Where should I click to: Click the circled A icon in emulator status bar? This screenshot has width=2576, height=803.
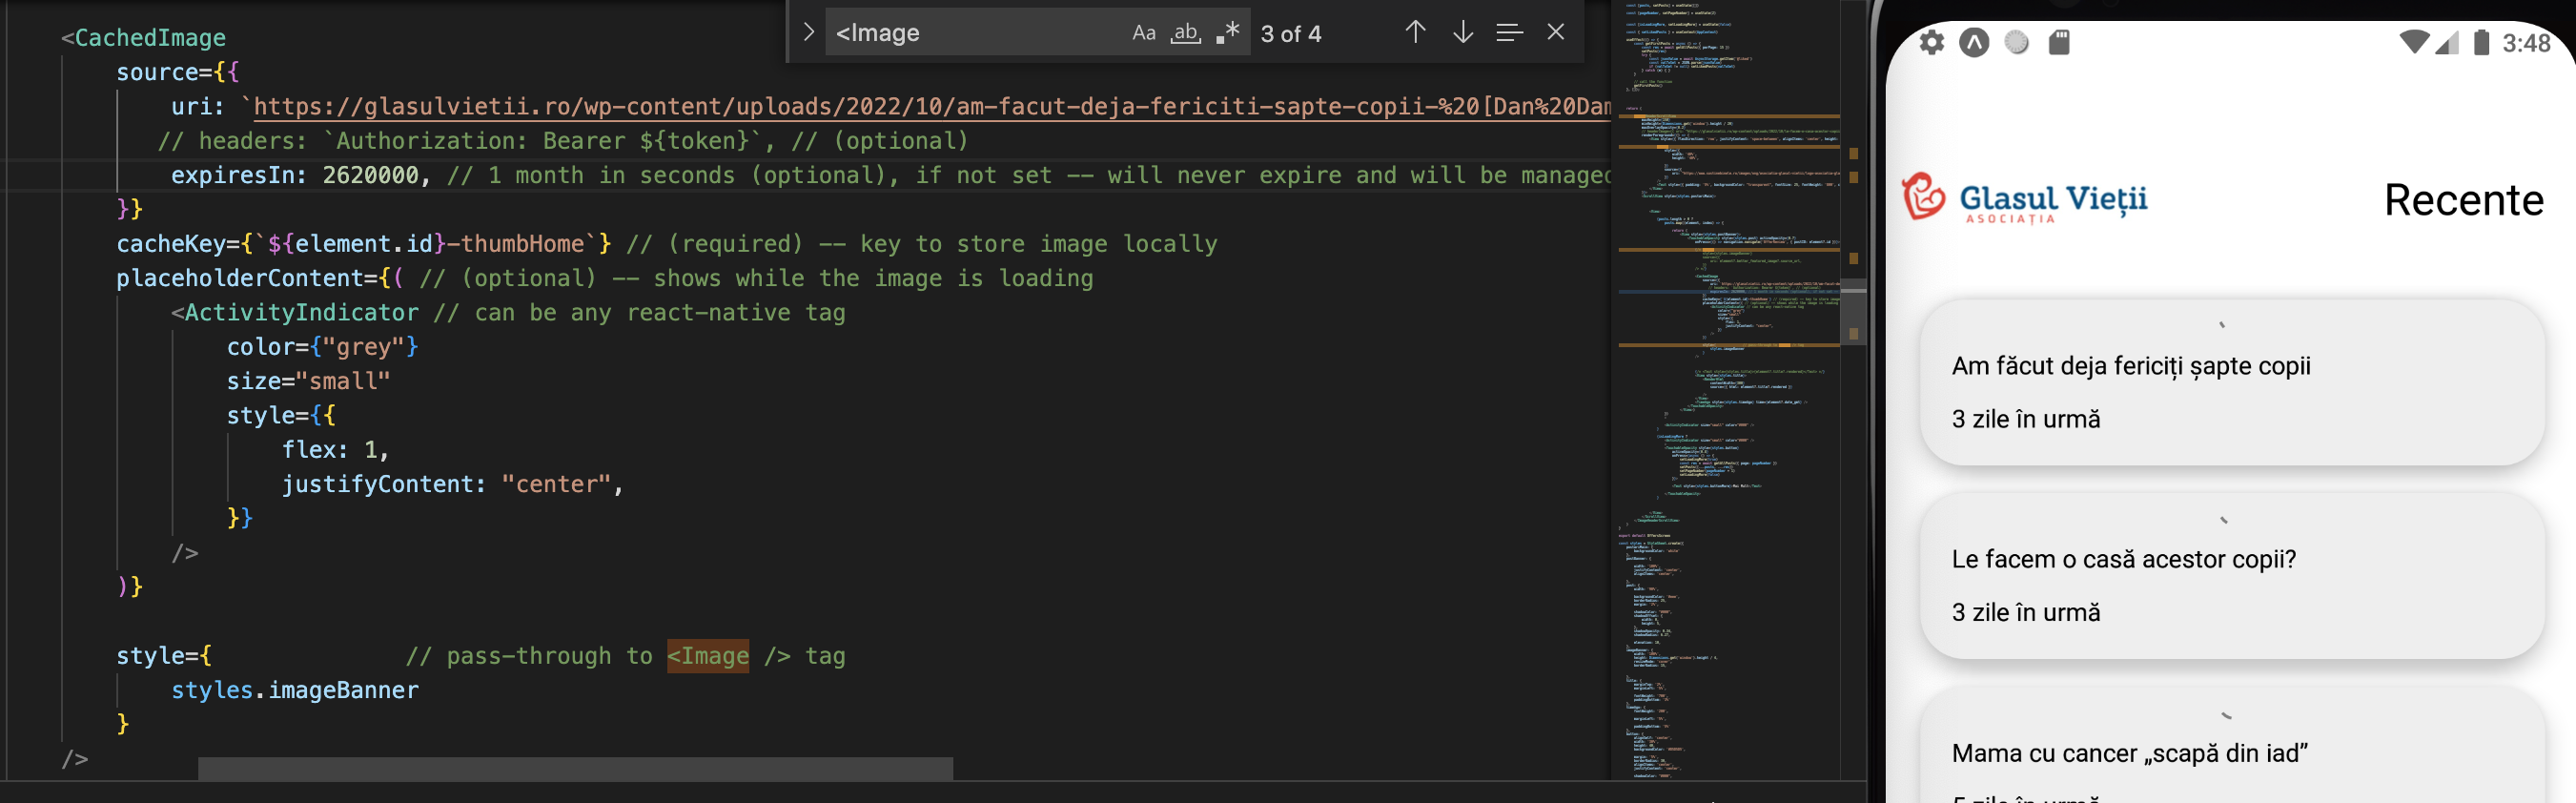point(1973,43)
